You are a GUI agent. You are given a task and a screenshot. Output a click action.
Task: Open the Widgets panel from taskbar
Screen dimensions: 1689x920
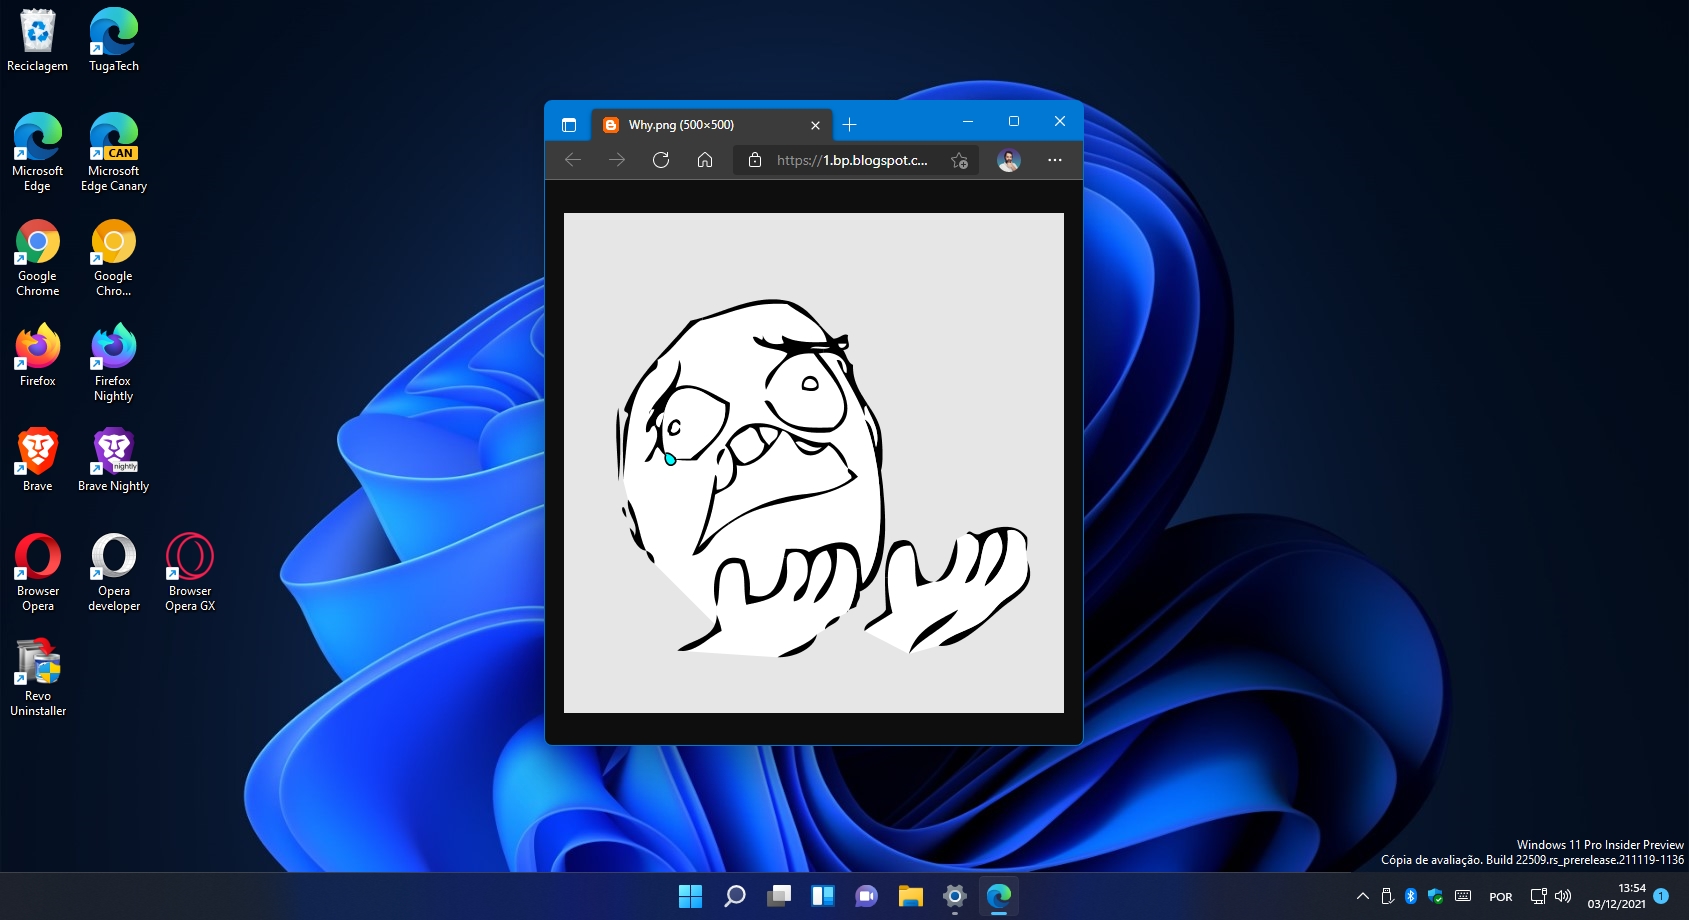click(823, 896)
